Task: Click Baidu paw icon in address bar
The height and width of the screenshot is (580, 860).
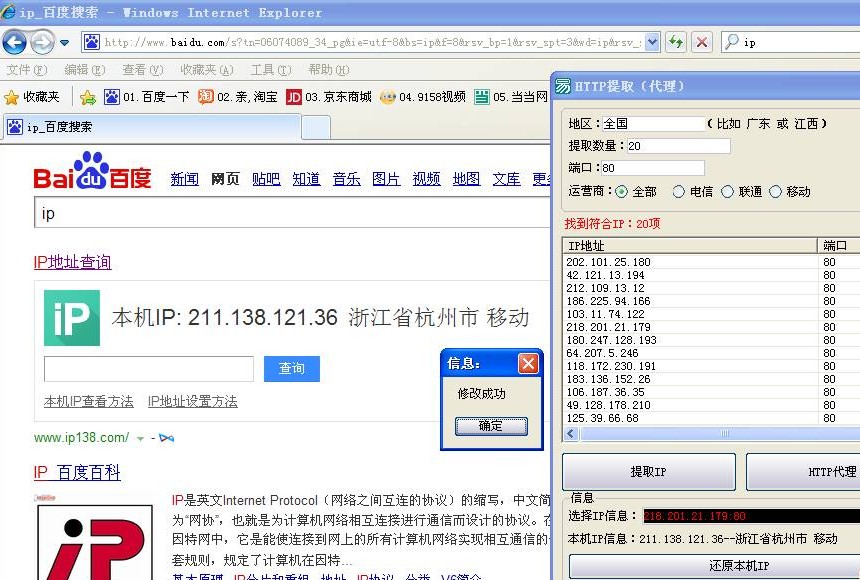Action: [x=92, y=42]
